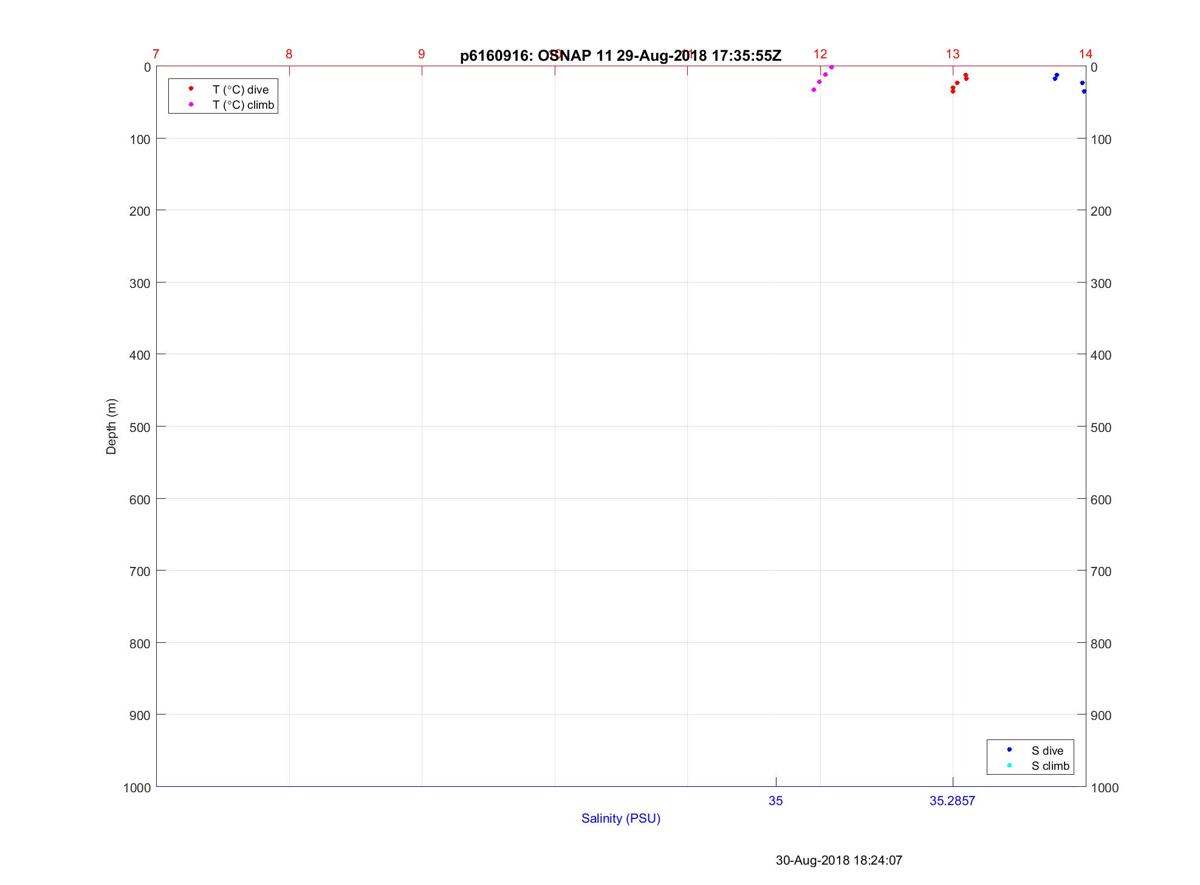Click left depth tick label 300
Screen dimensions: 1200x885
(x=140, y=283)
